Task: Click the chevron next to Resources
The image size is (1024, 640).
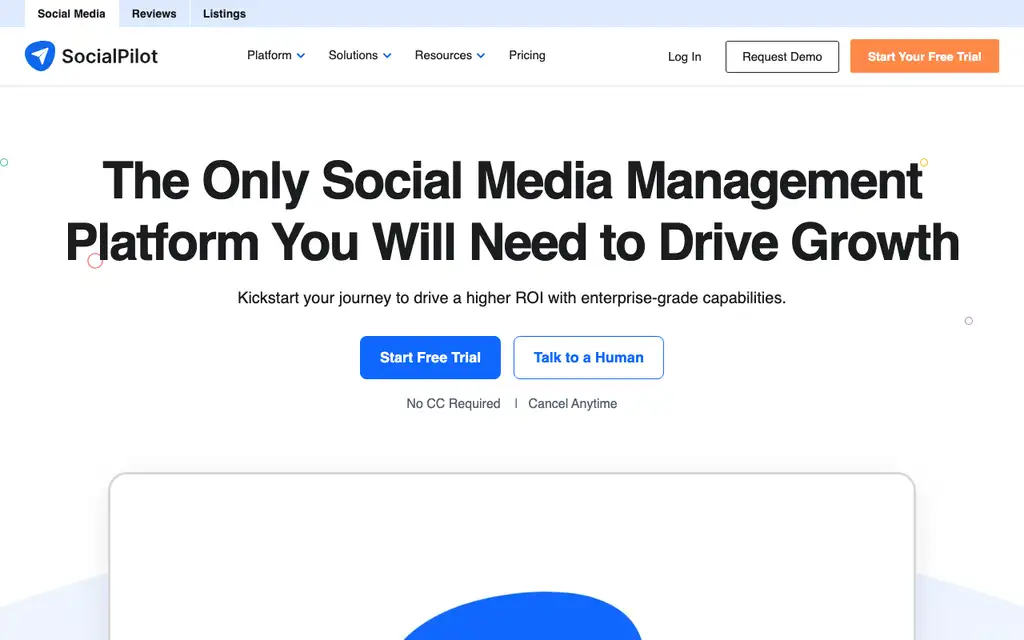Action: click(x=481, y=56)
